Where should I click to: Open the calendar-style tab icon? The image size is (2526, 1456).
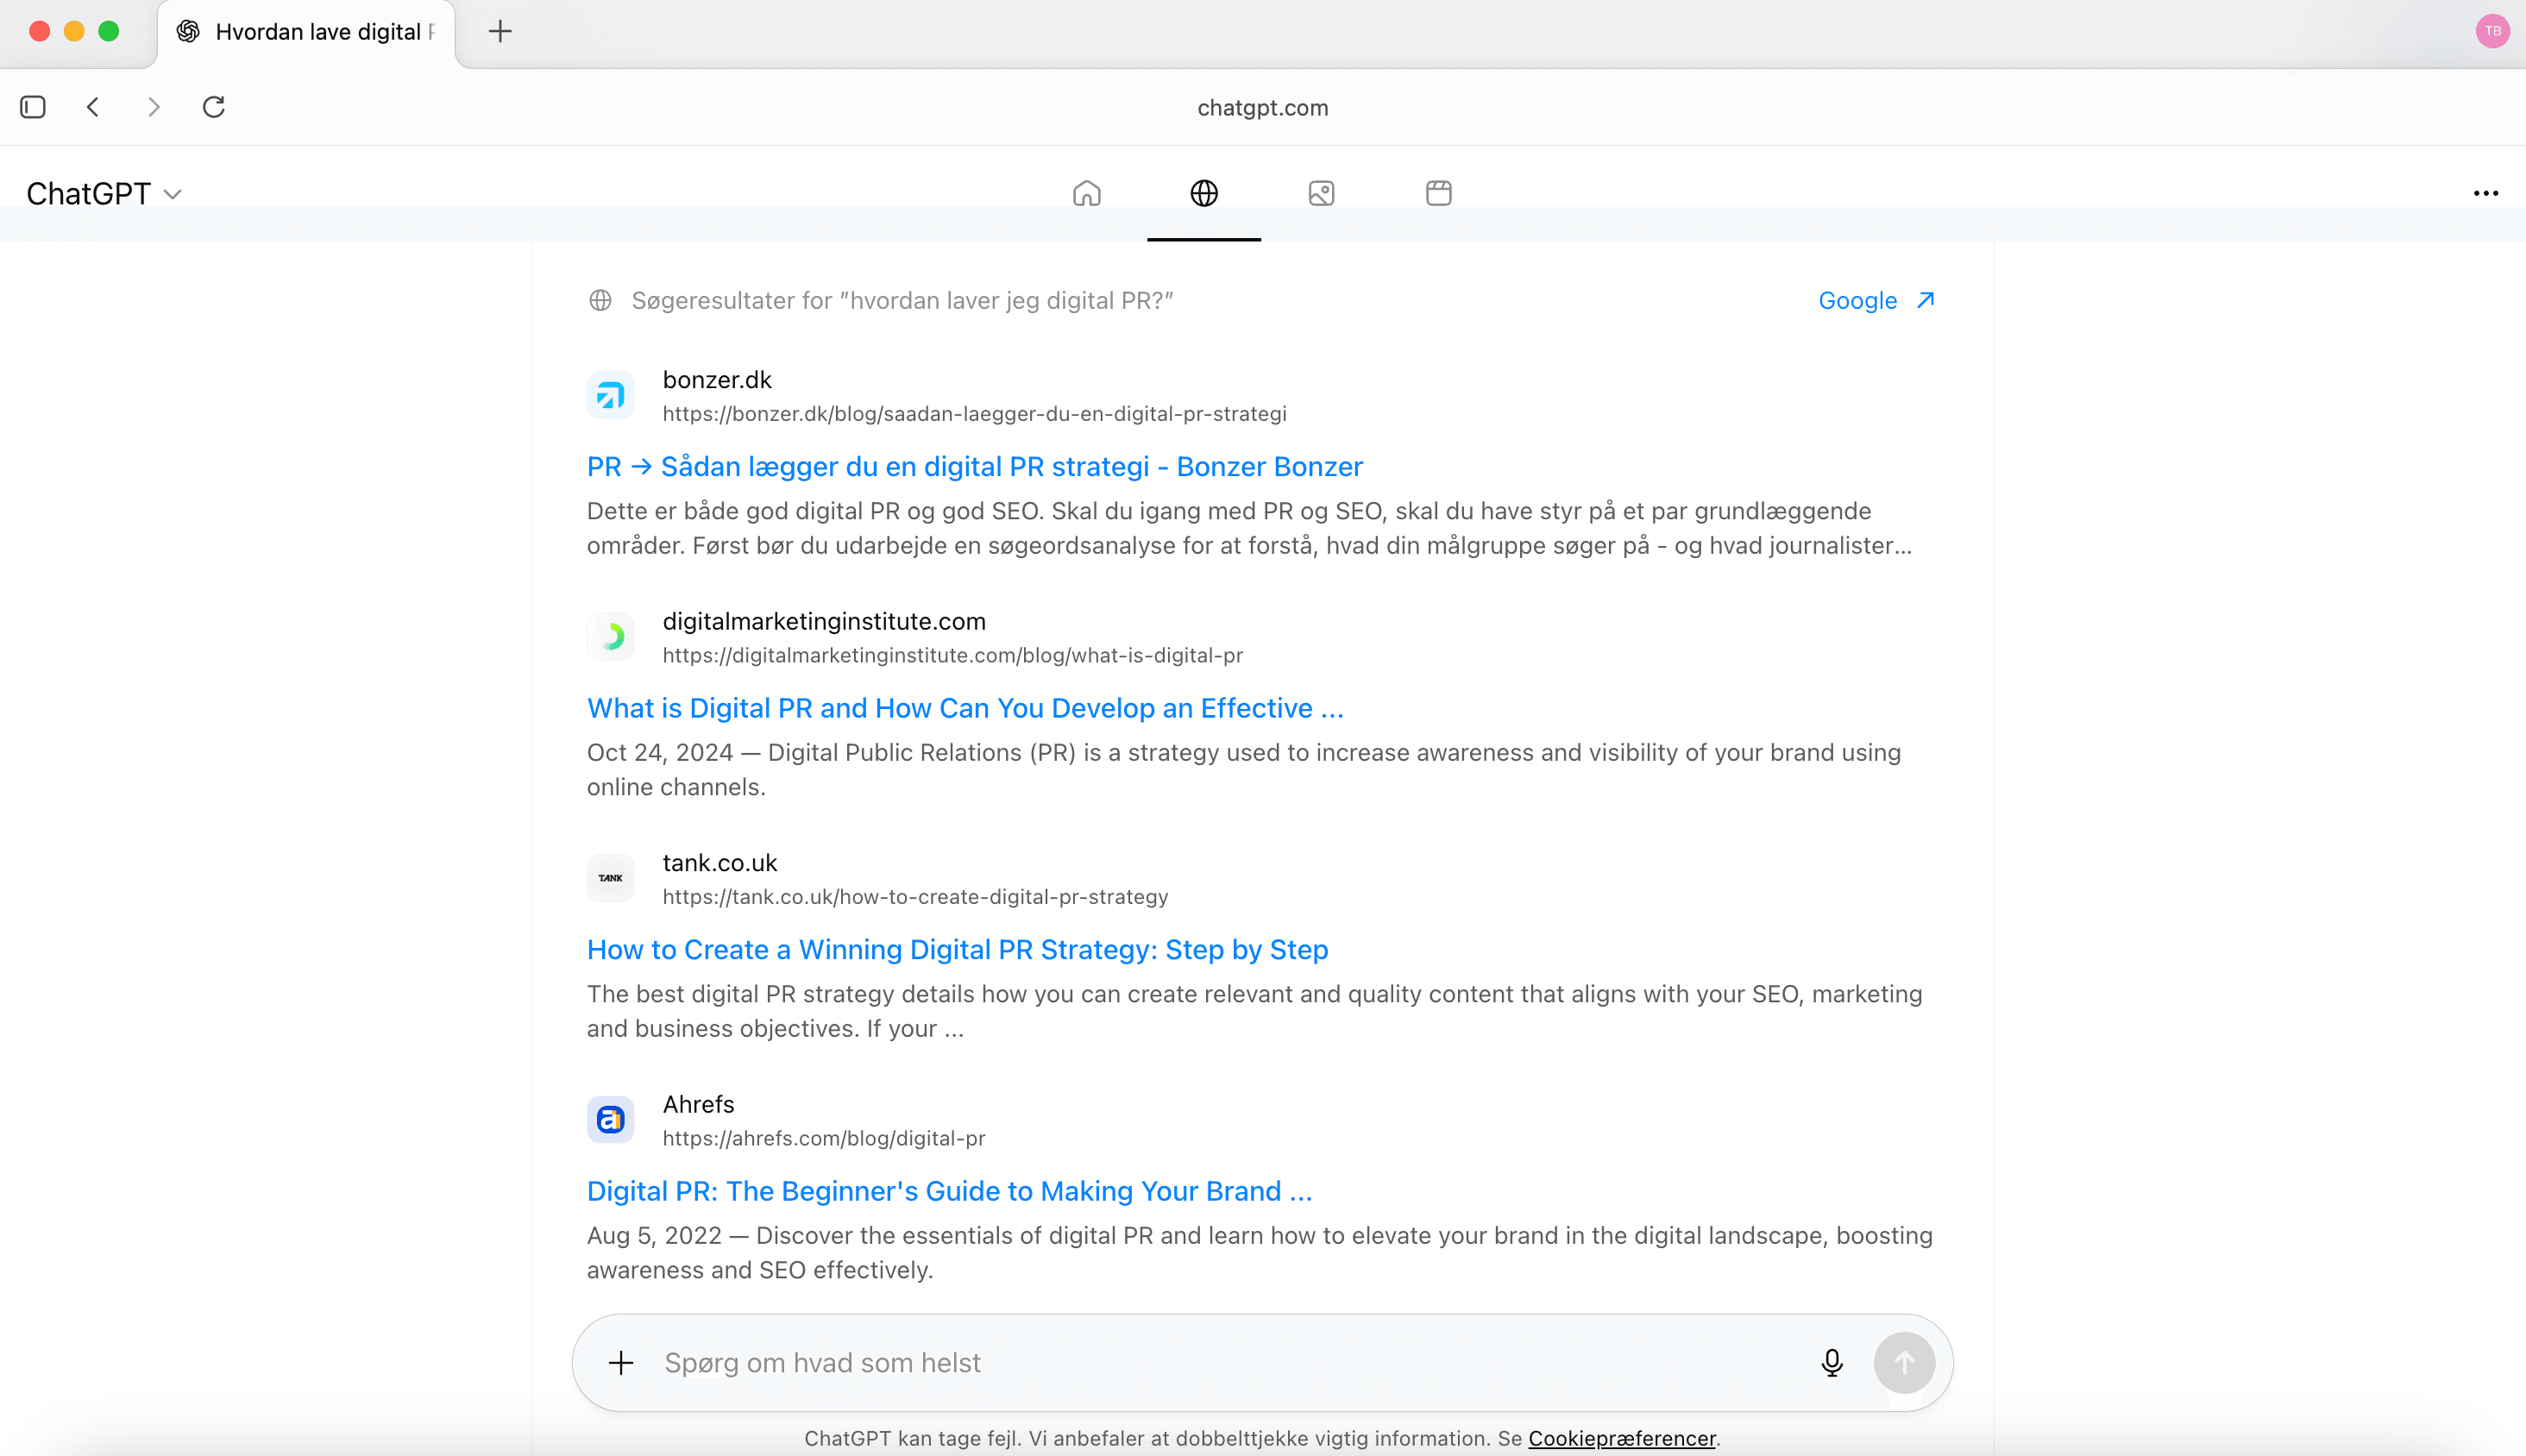coord(1438,193)
